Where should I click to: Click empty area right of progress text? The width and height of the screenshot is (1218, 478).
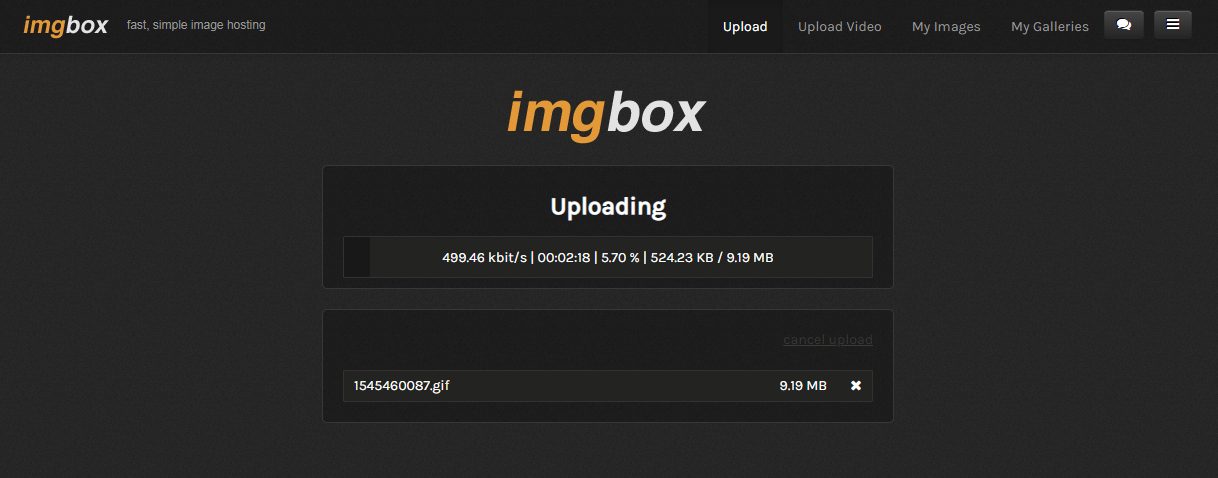coord(822,257)
